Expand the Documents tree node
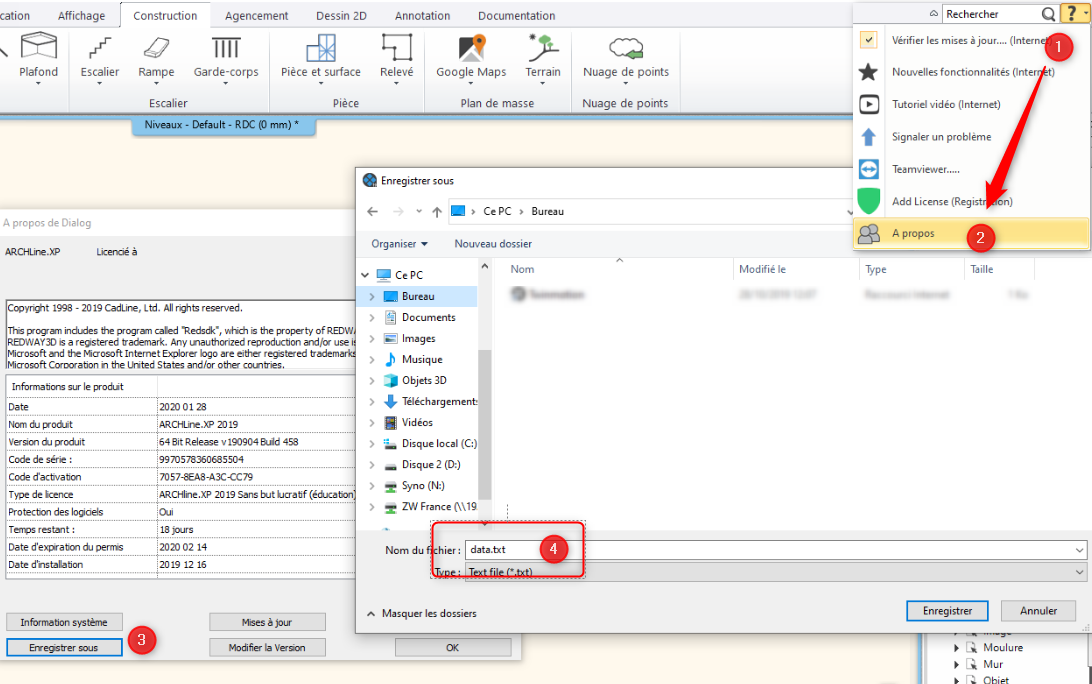 click(x=372, y=318)
